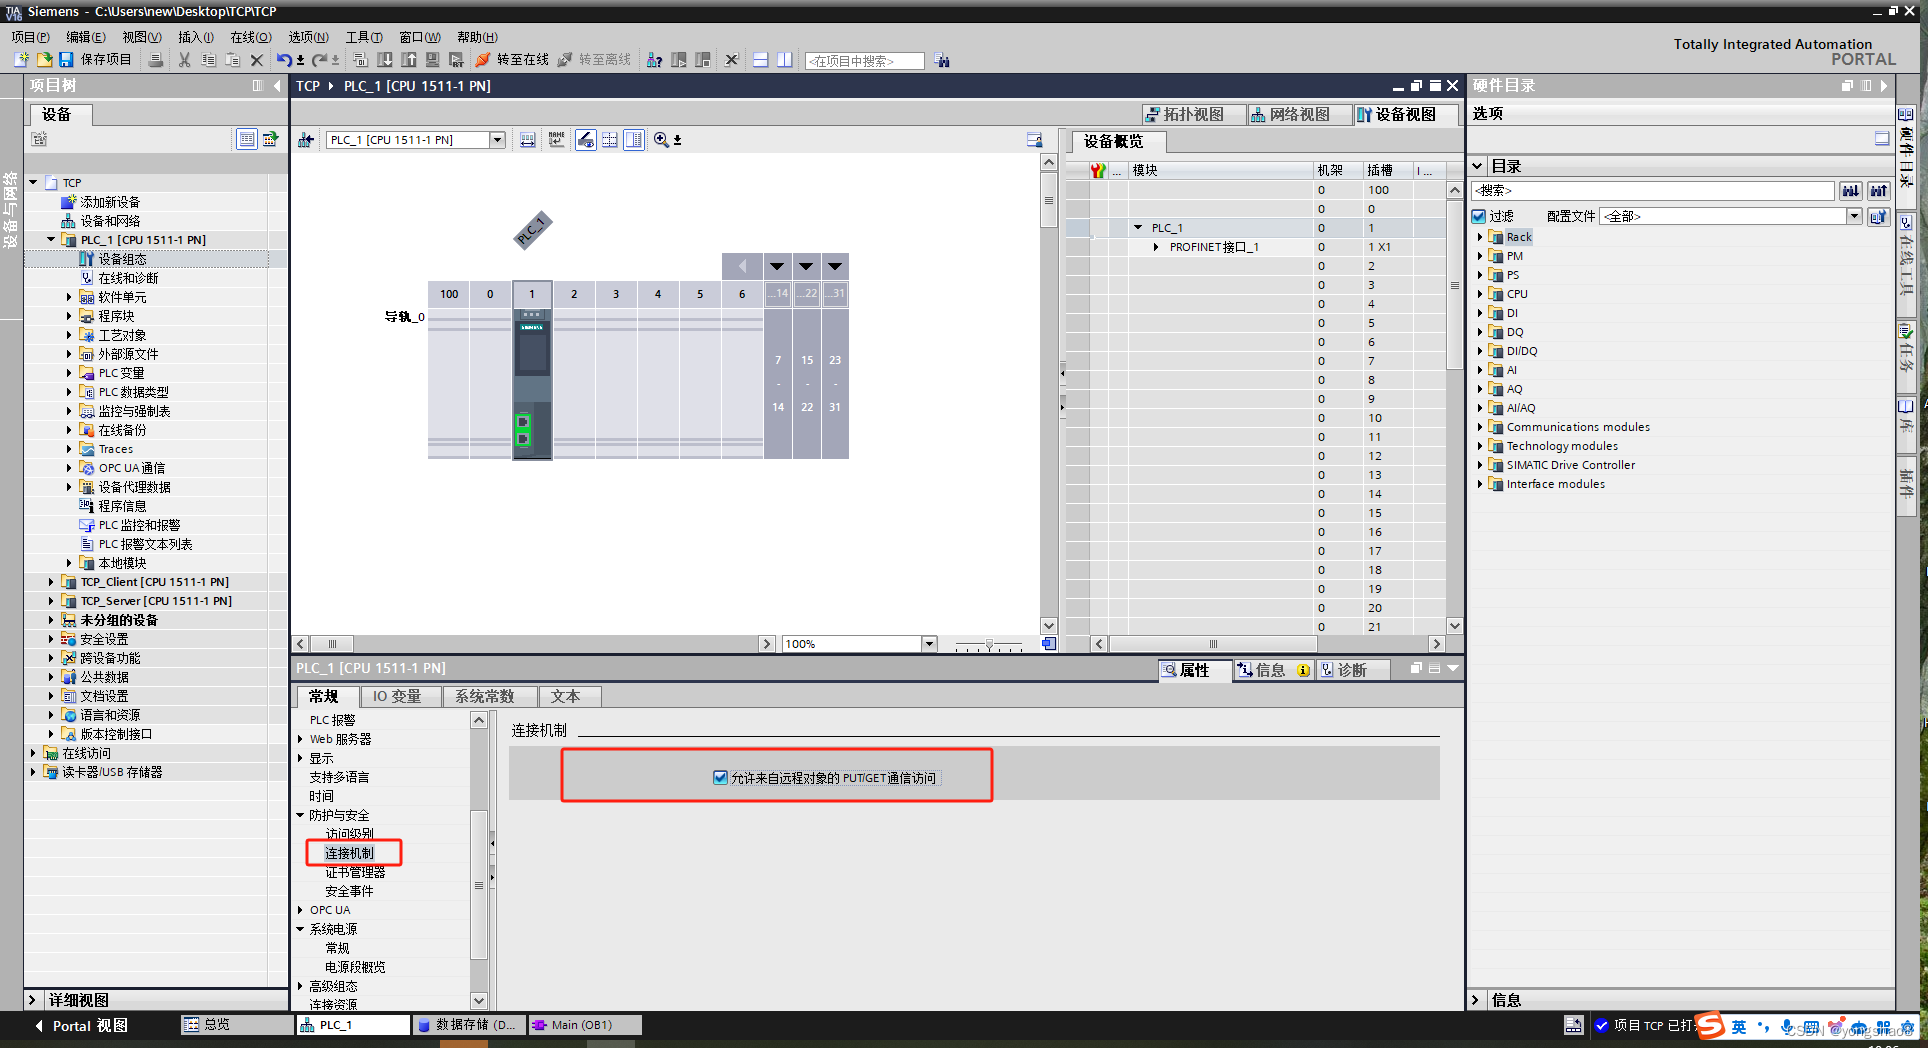
Task: Click the accessible devices icon
Action: (654, 60)
